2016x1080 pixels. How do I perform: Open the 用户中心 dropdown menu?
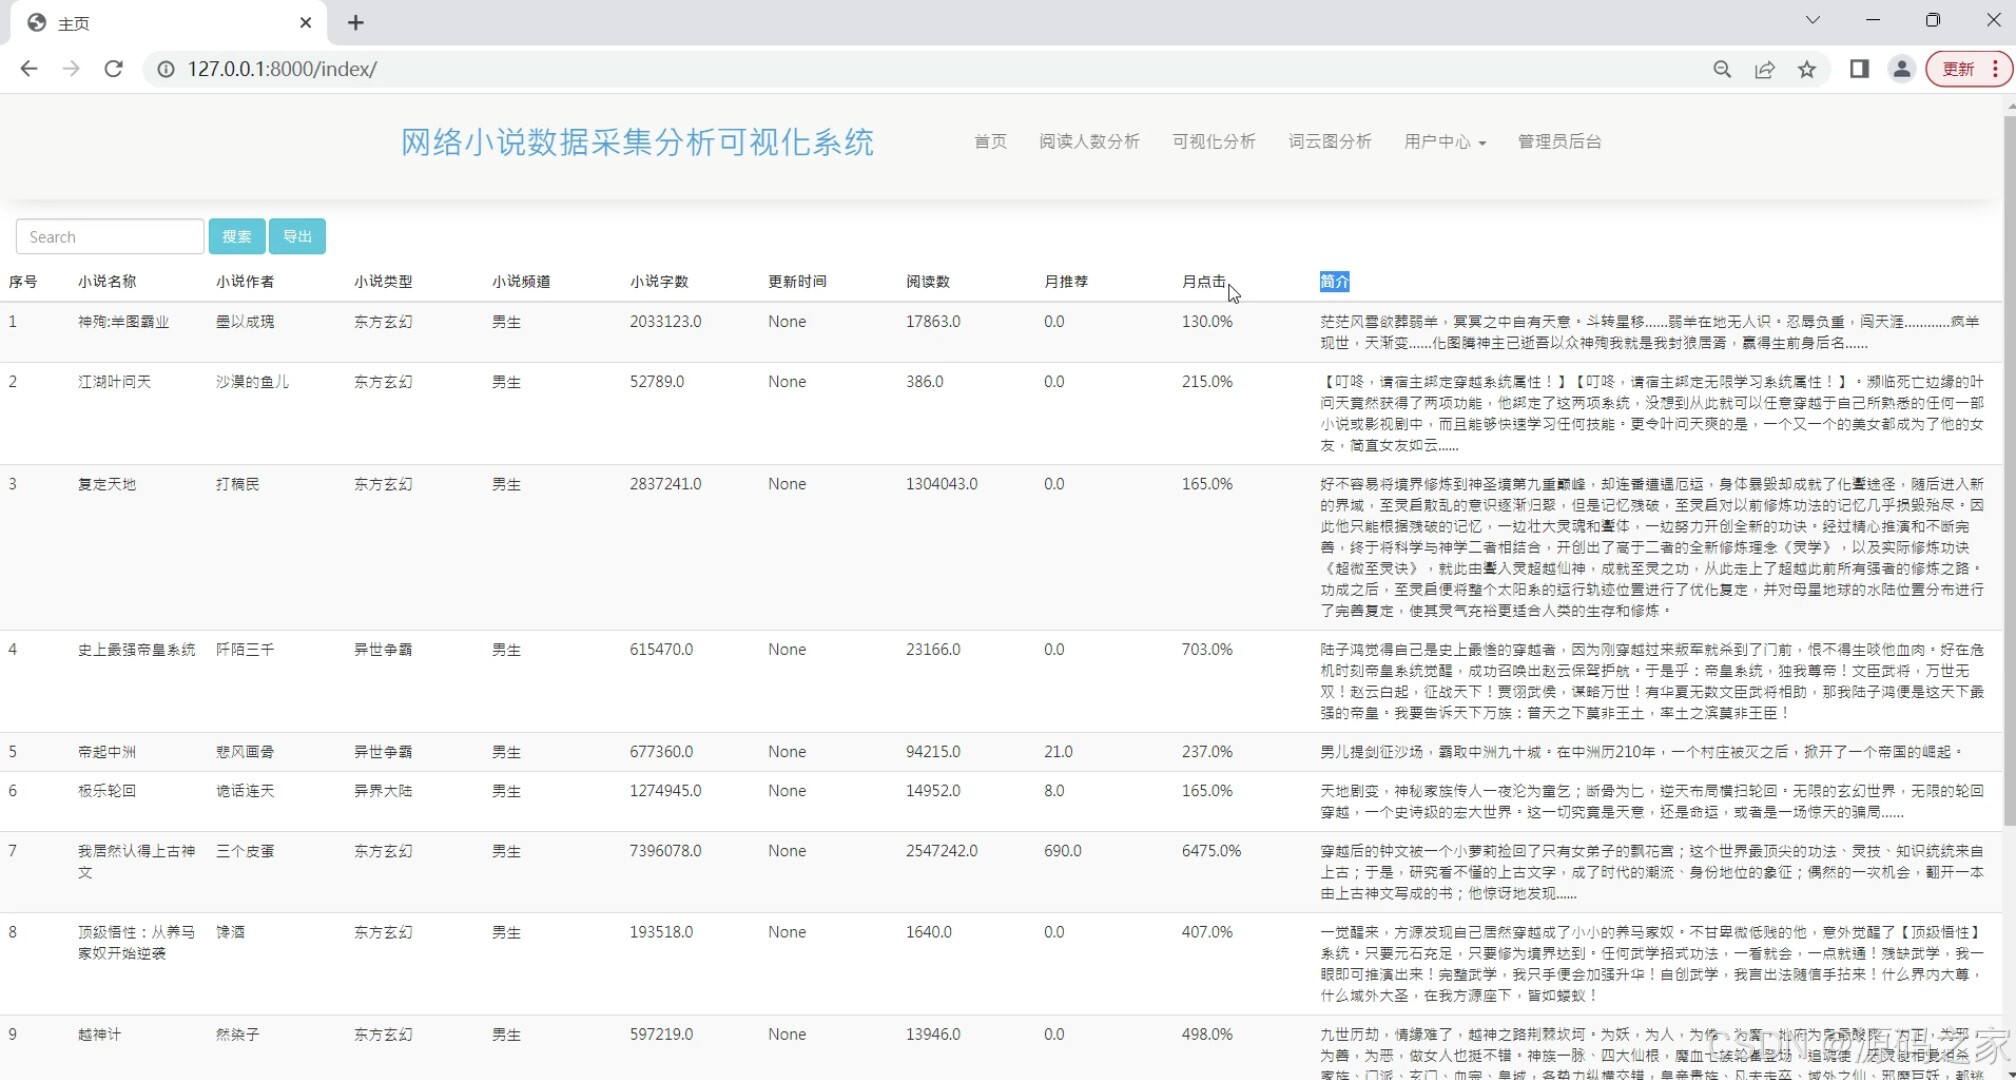1444,141
